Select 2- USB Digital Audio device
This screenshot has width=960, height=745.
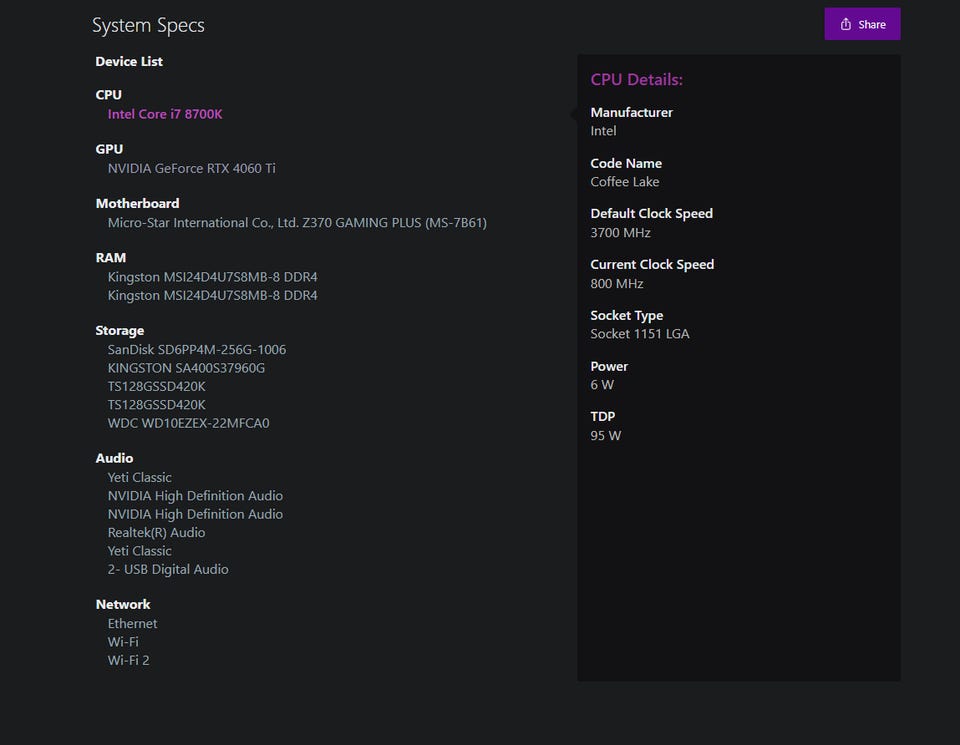point(168,569)
